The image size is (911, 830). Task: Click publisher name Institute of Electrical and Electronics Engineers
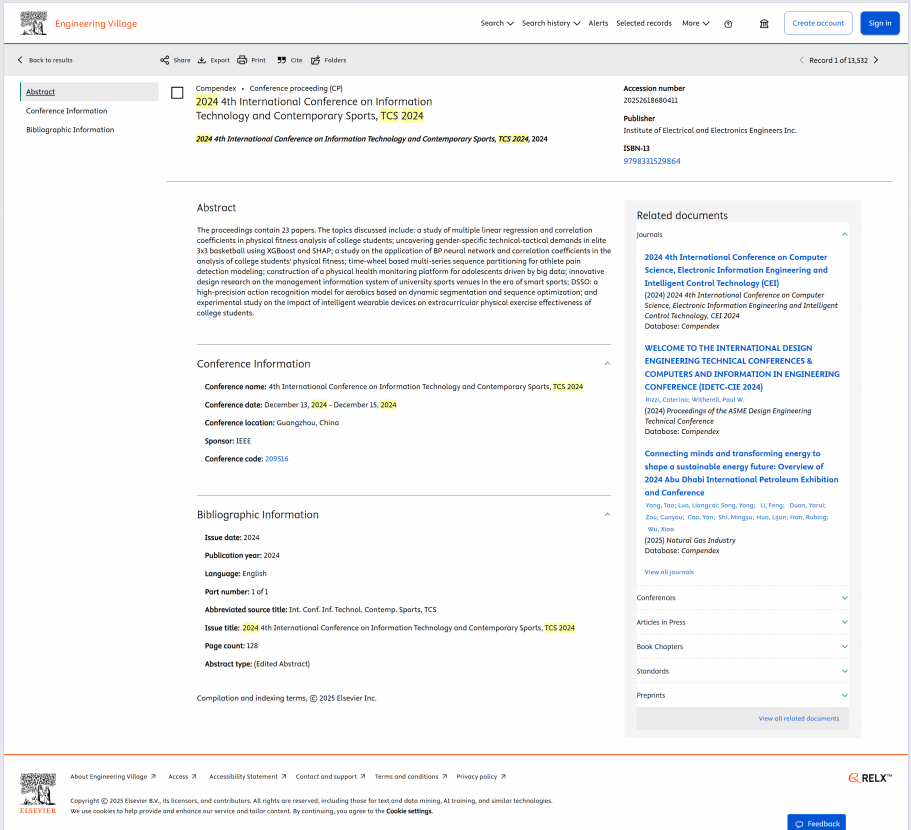coord(709,131)
